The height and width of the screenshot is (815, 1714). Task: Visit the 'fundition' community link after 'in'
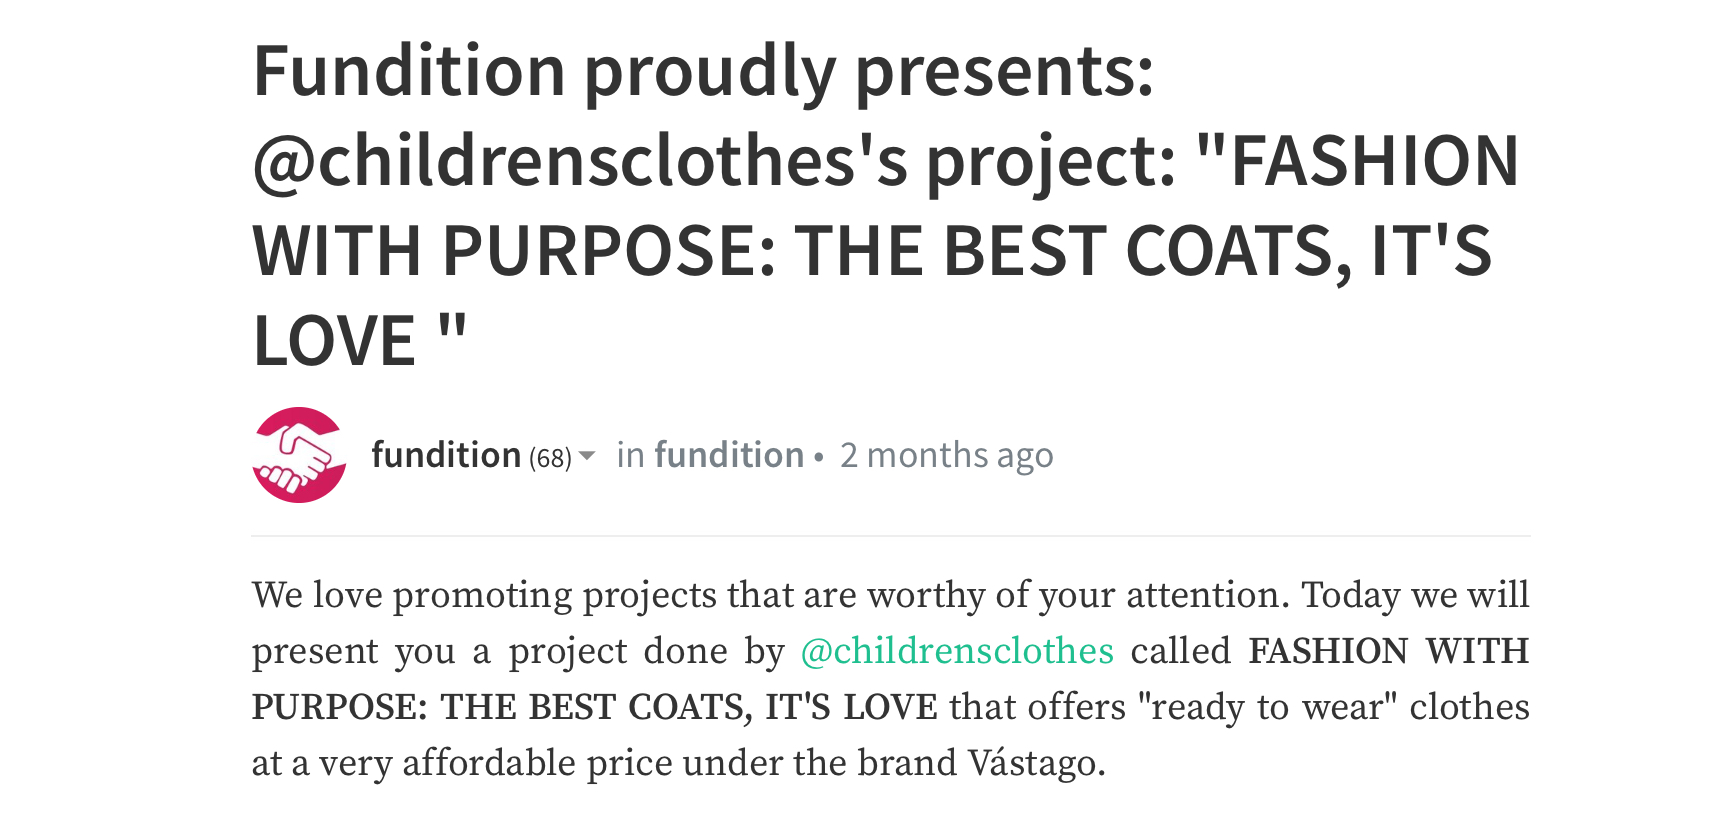[x=729, y=455]
